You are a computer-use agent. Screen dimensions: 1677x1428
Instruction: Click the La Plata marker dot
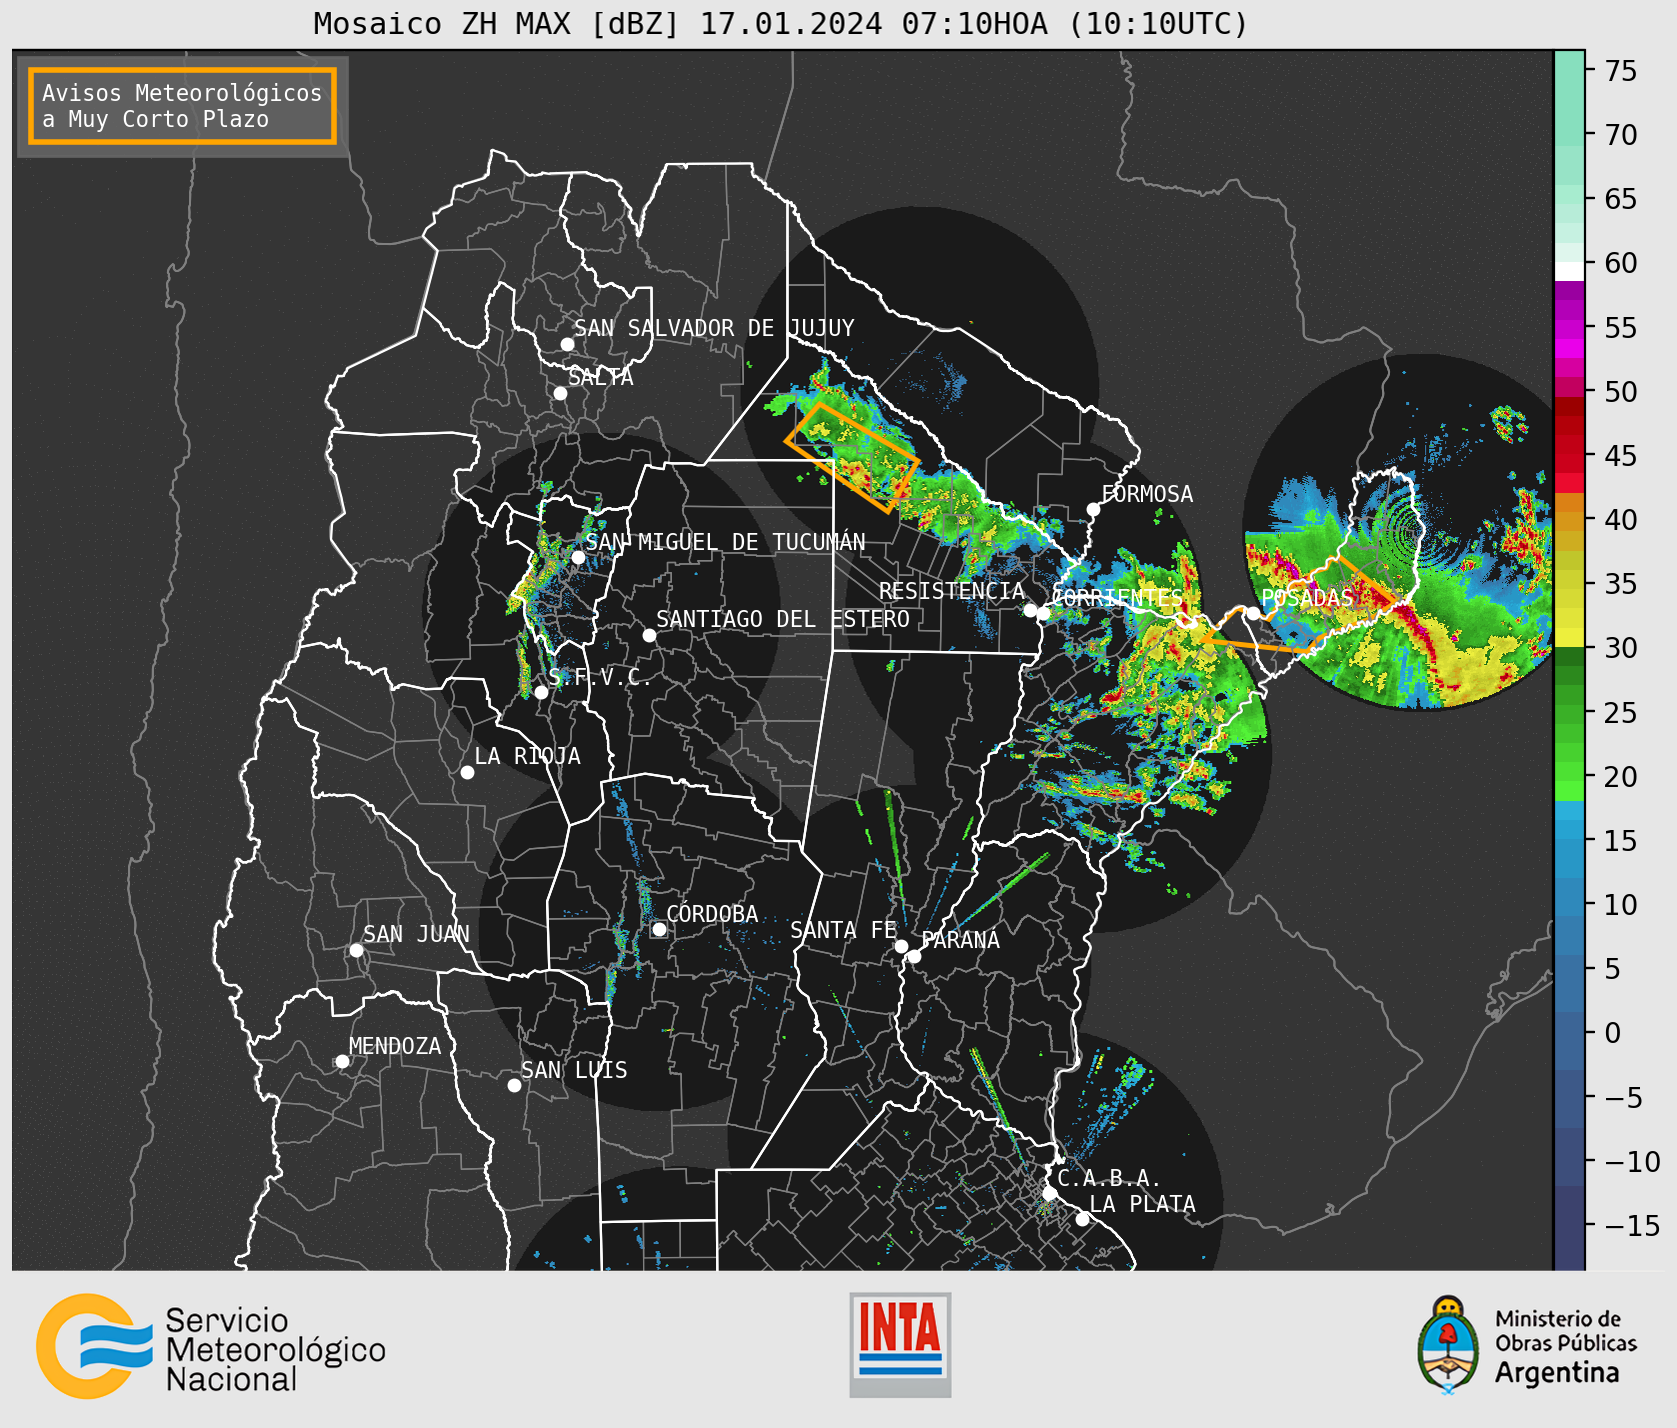pos(1082,1219)
